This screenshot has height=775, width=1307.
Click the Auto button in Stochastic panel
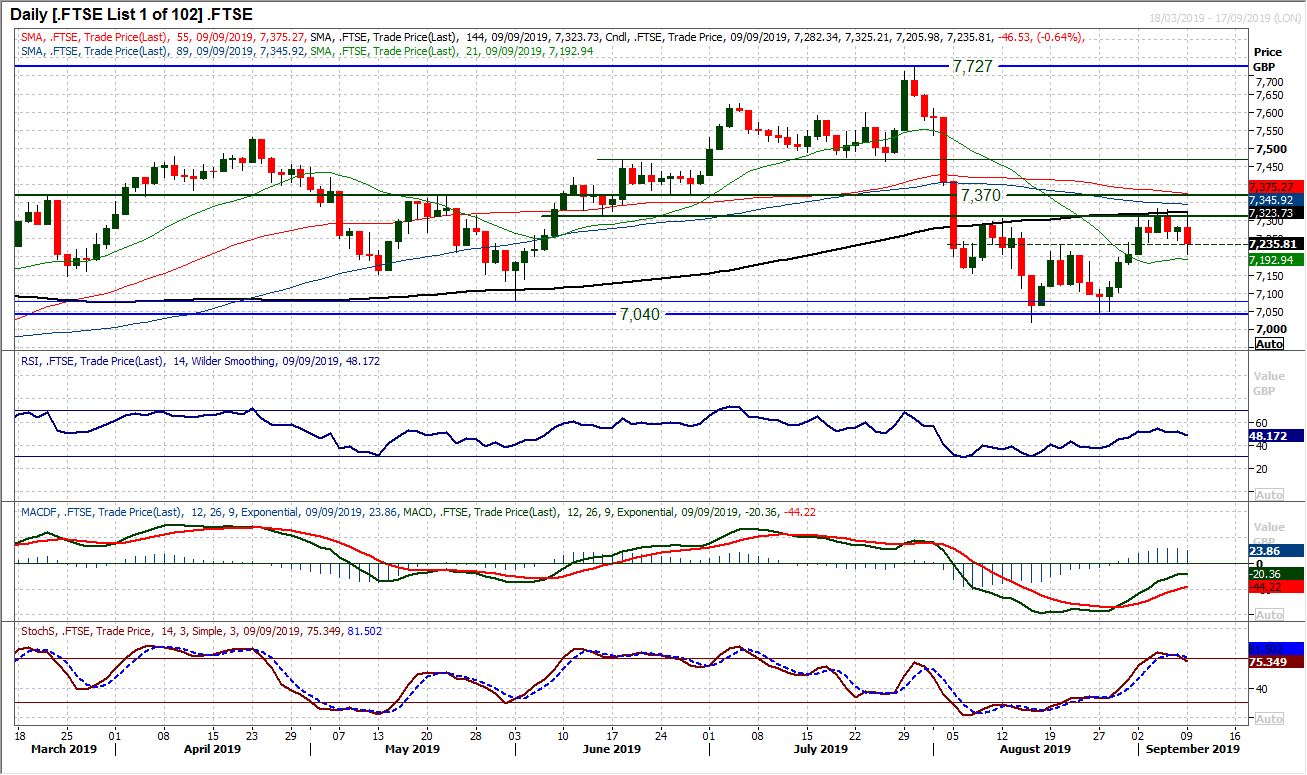[1269, 719]
